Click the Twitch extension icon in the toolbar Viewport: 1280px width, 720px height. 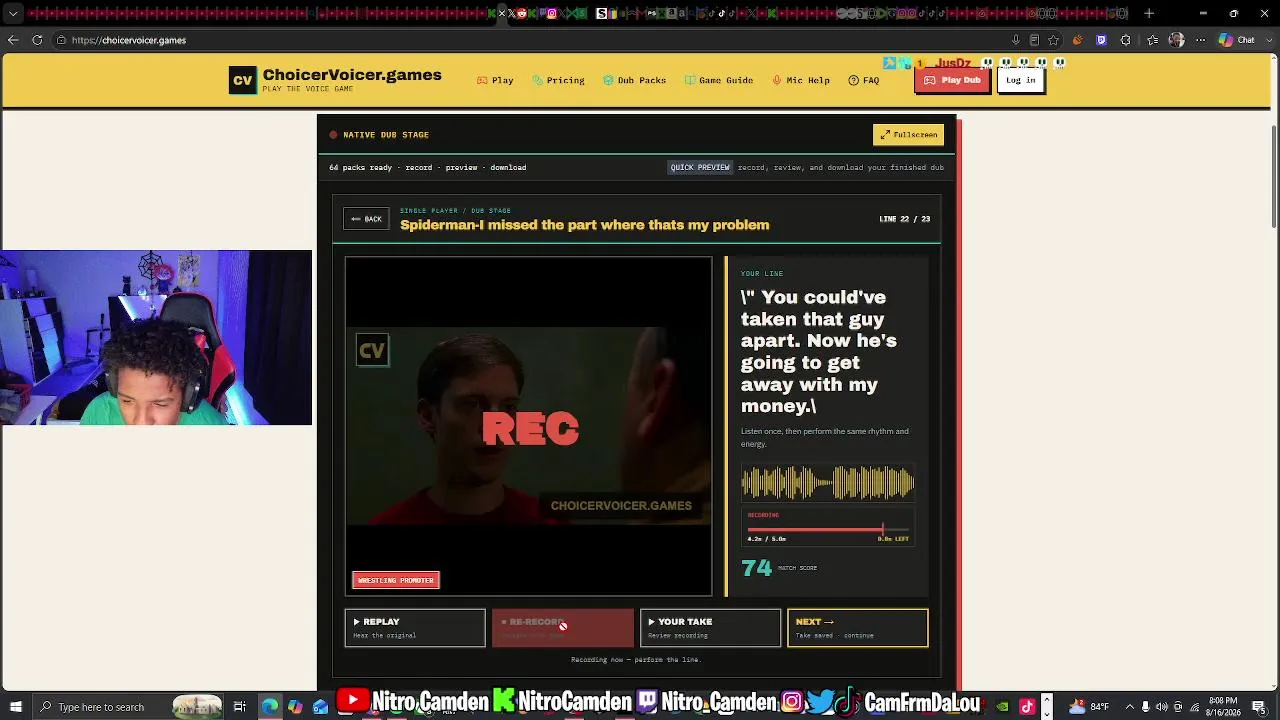(x=1101, y=40)
